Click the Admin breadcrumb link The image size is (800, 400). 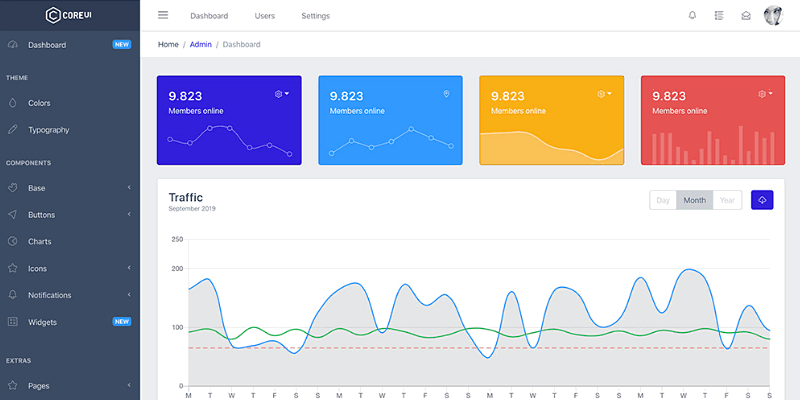click(200, 44)
